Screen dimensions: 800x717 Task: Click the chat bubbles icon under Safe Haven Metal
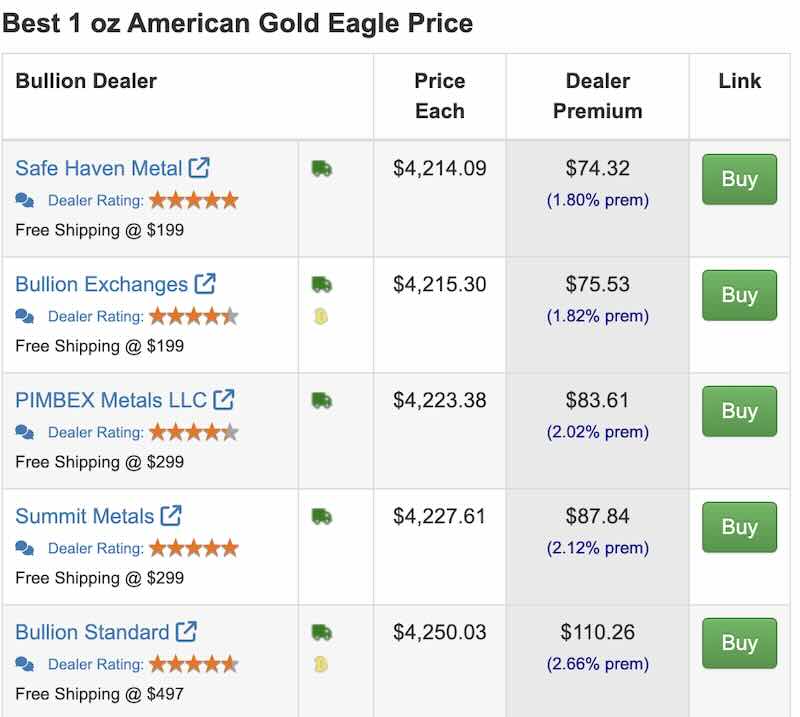coord(25,200)
